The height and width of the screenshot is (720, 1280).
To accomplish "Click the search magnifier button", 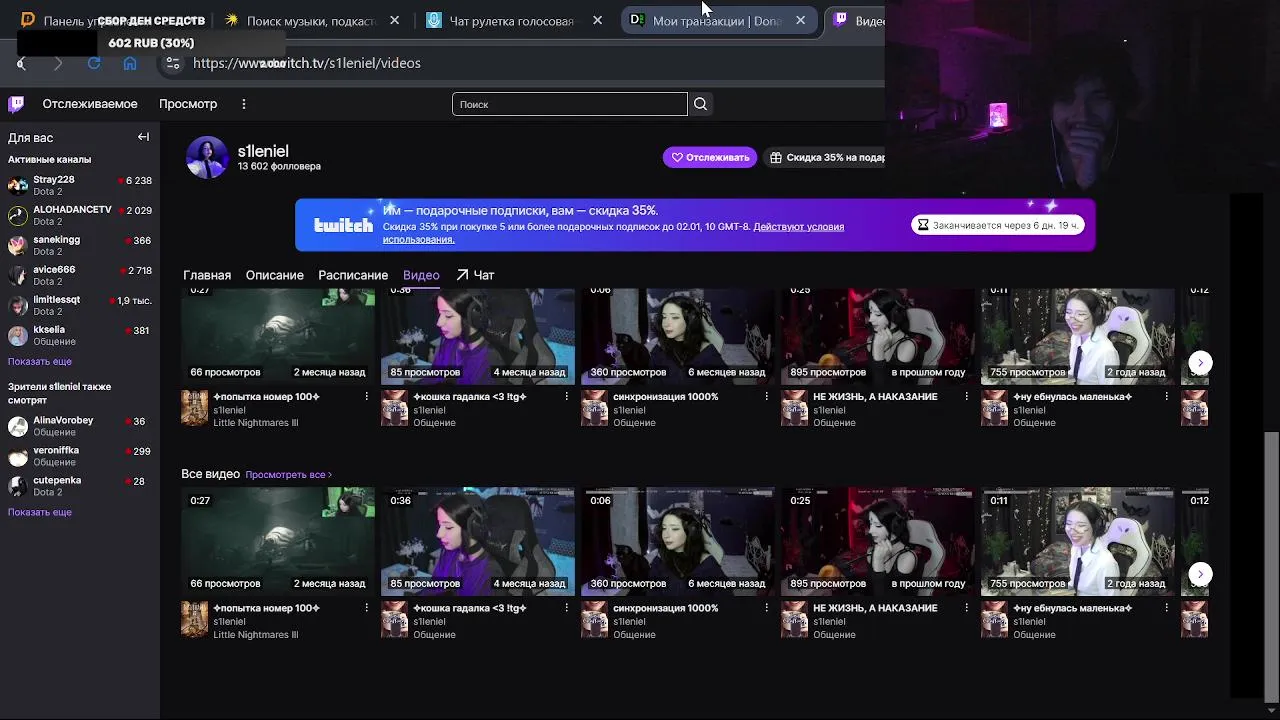I will [700, 104].
